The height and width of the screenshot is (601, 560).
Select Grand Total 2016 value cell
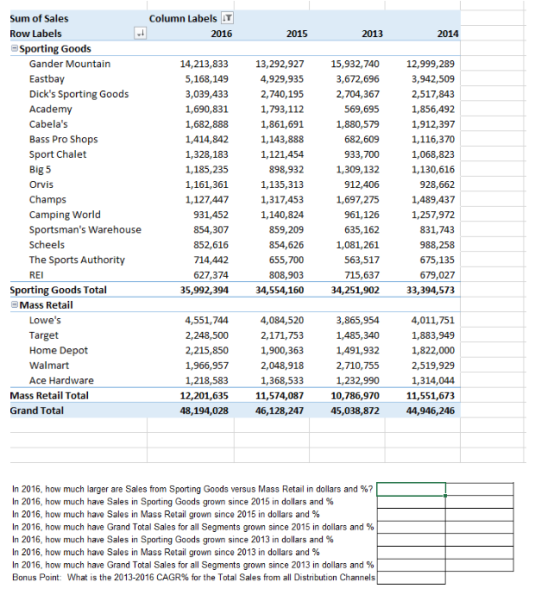[x=204, y=411]
